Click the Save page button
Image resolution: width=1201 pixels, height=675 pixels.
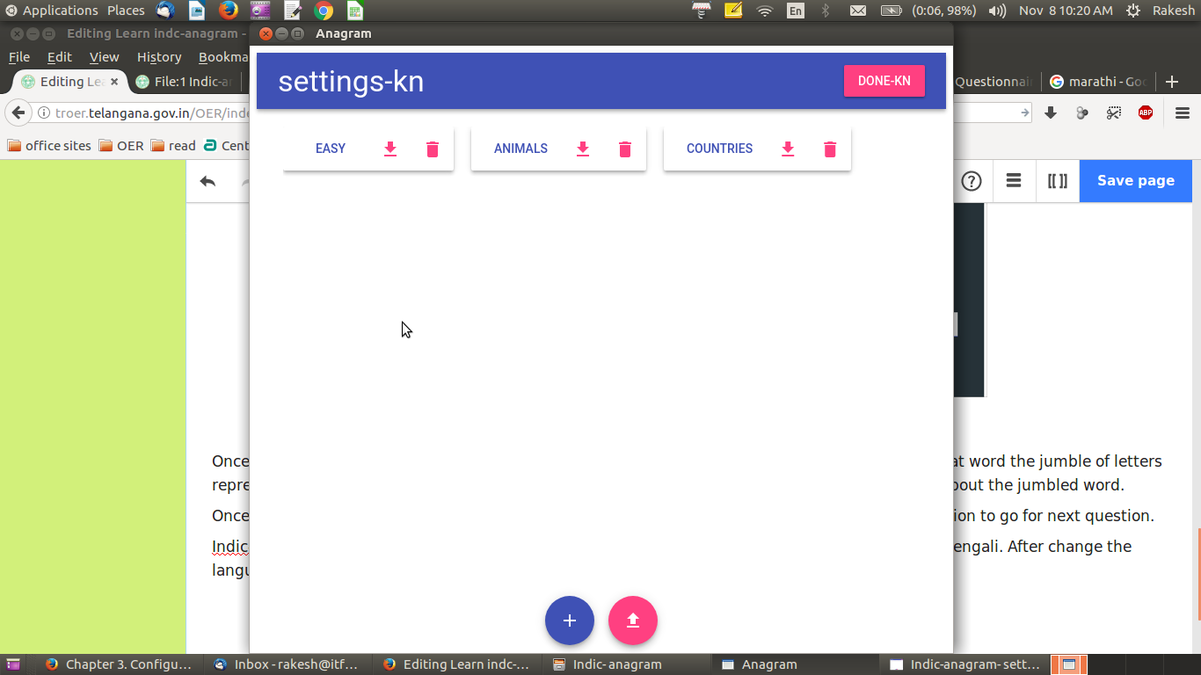click(x=1135, y=181)
